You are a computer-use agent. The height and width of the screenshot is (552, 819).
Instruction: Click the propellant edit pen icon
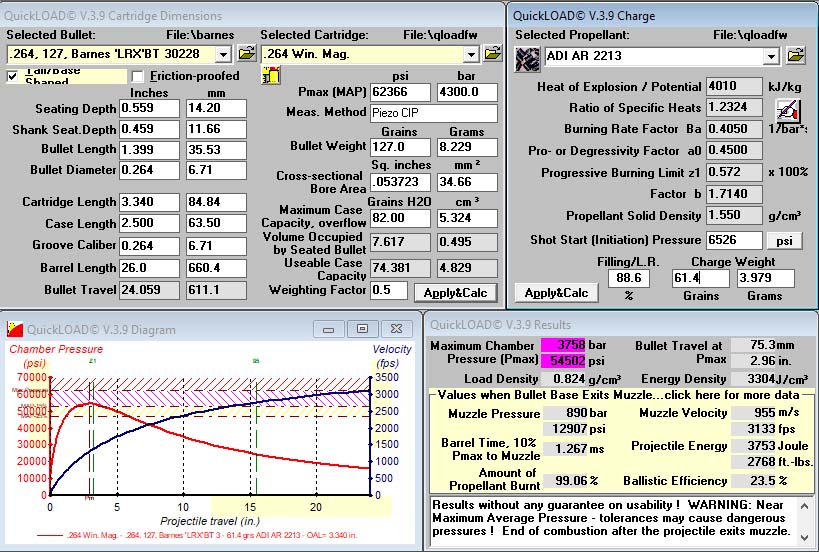point(788,109)
